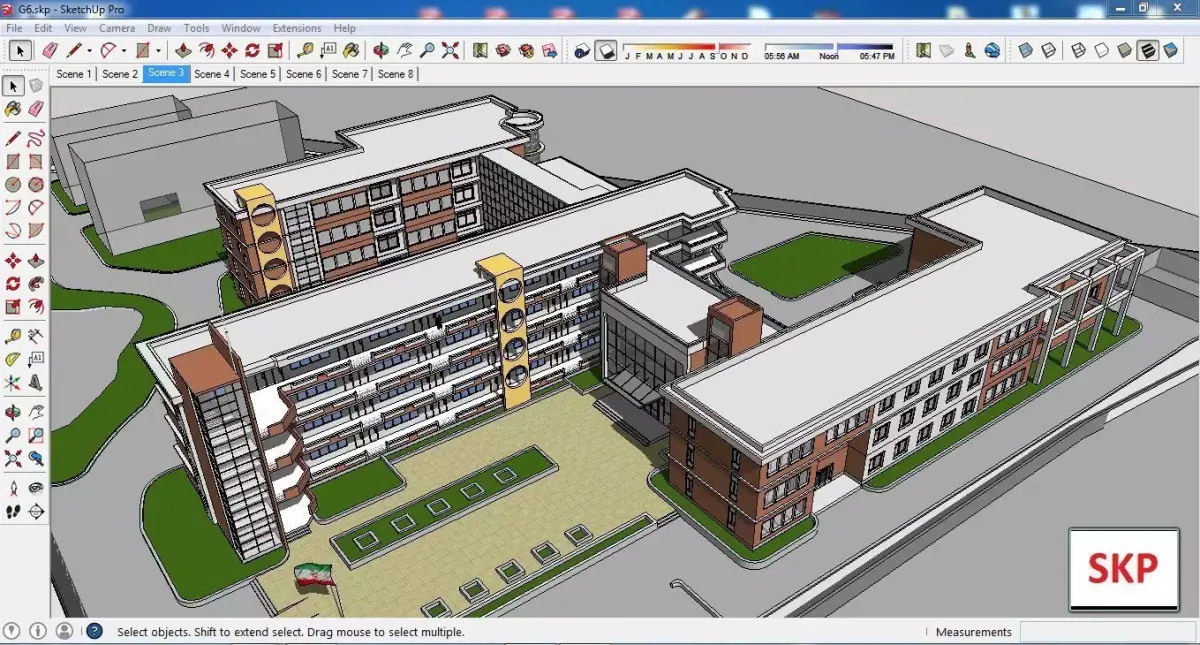1200x645 pixels.
Task: Click Add Location icon in Google toolbar
Action: point(923,50)
